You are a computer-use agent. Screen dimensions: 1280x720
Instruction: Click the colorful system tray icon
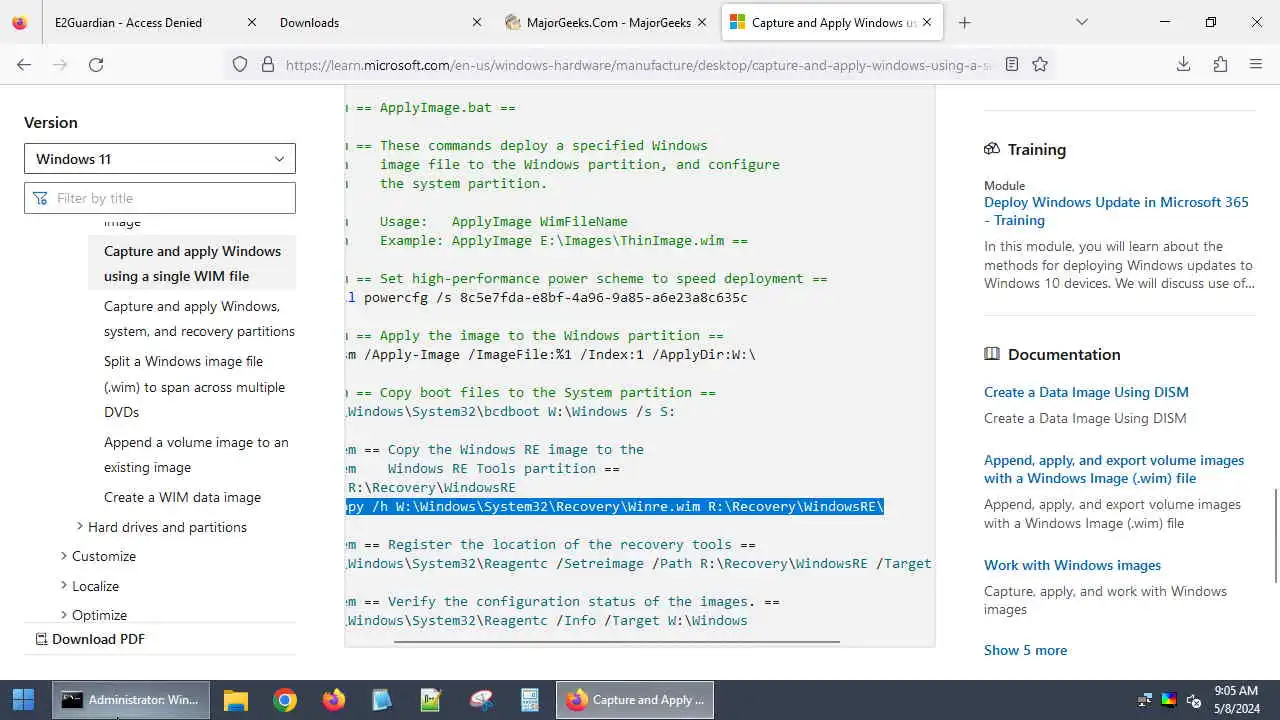[x=1169, y=700]
